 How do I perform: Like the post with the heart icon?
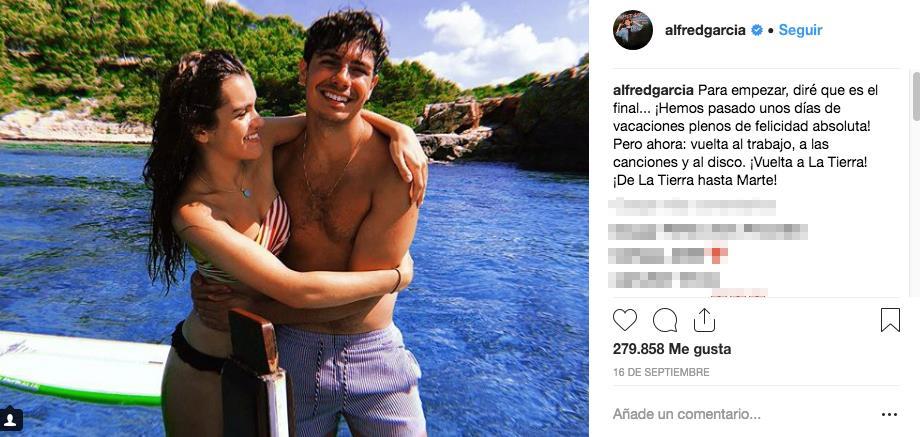click(x=625, y=320)
